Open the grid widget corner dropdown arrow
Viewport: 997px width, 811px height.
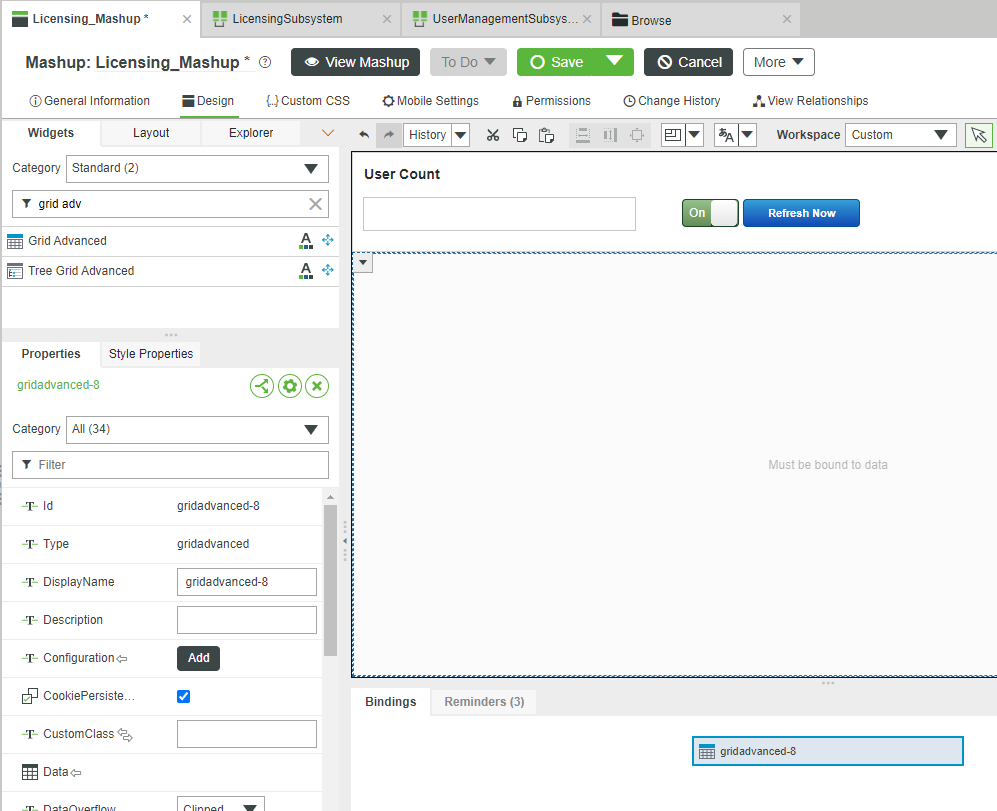pos(363,262)
